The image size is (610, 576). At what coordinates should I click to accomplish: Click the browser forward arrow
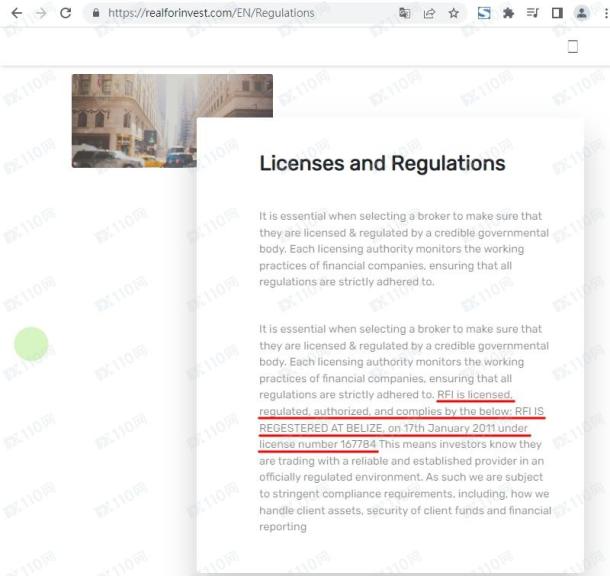[x=41, y=13]
